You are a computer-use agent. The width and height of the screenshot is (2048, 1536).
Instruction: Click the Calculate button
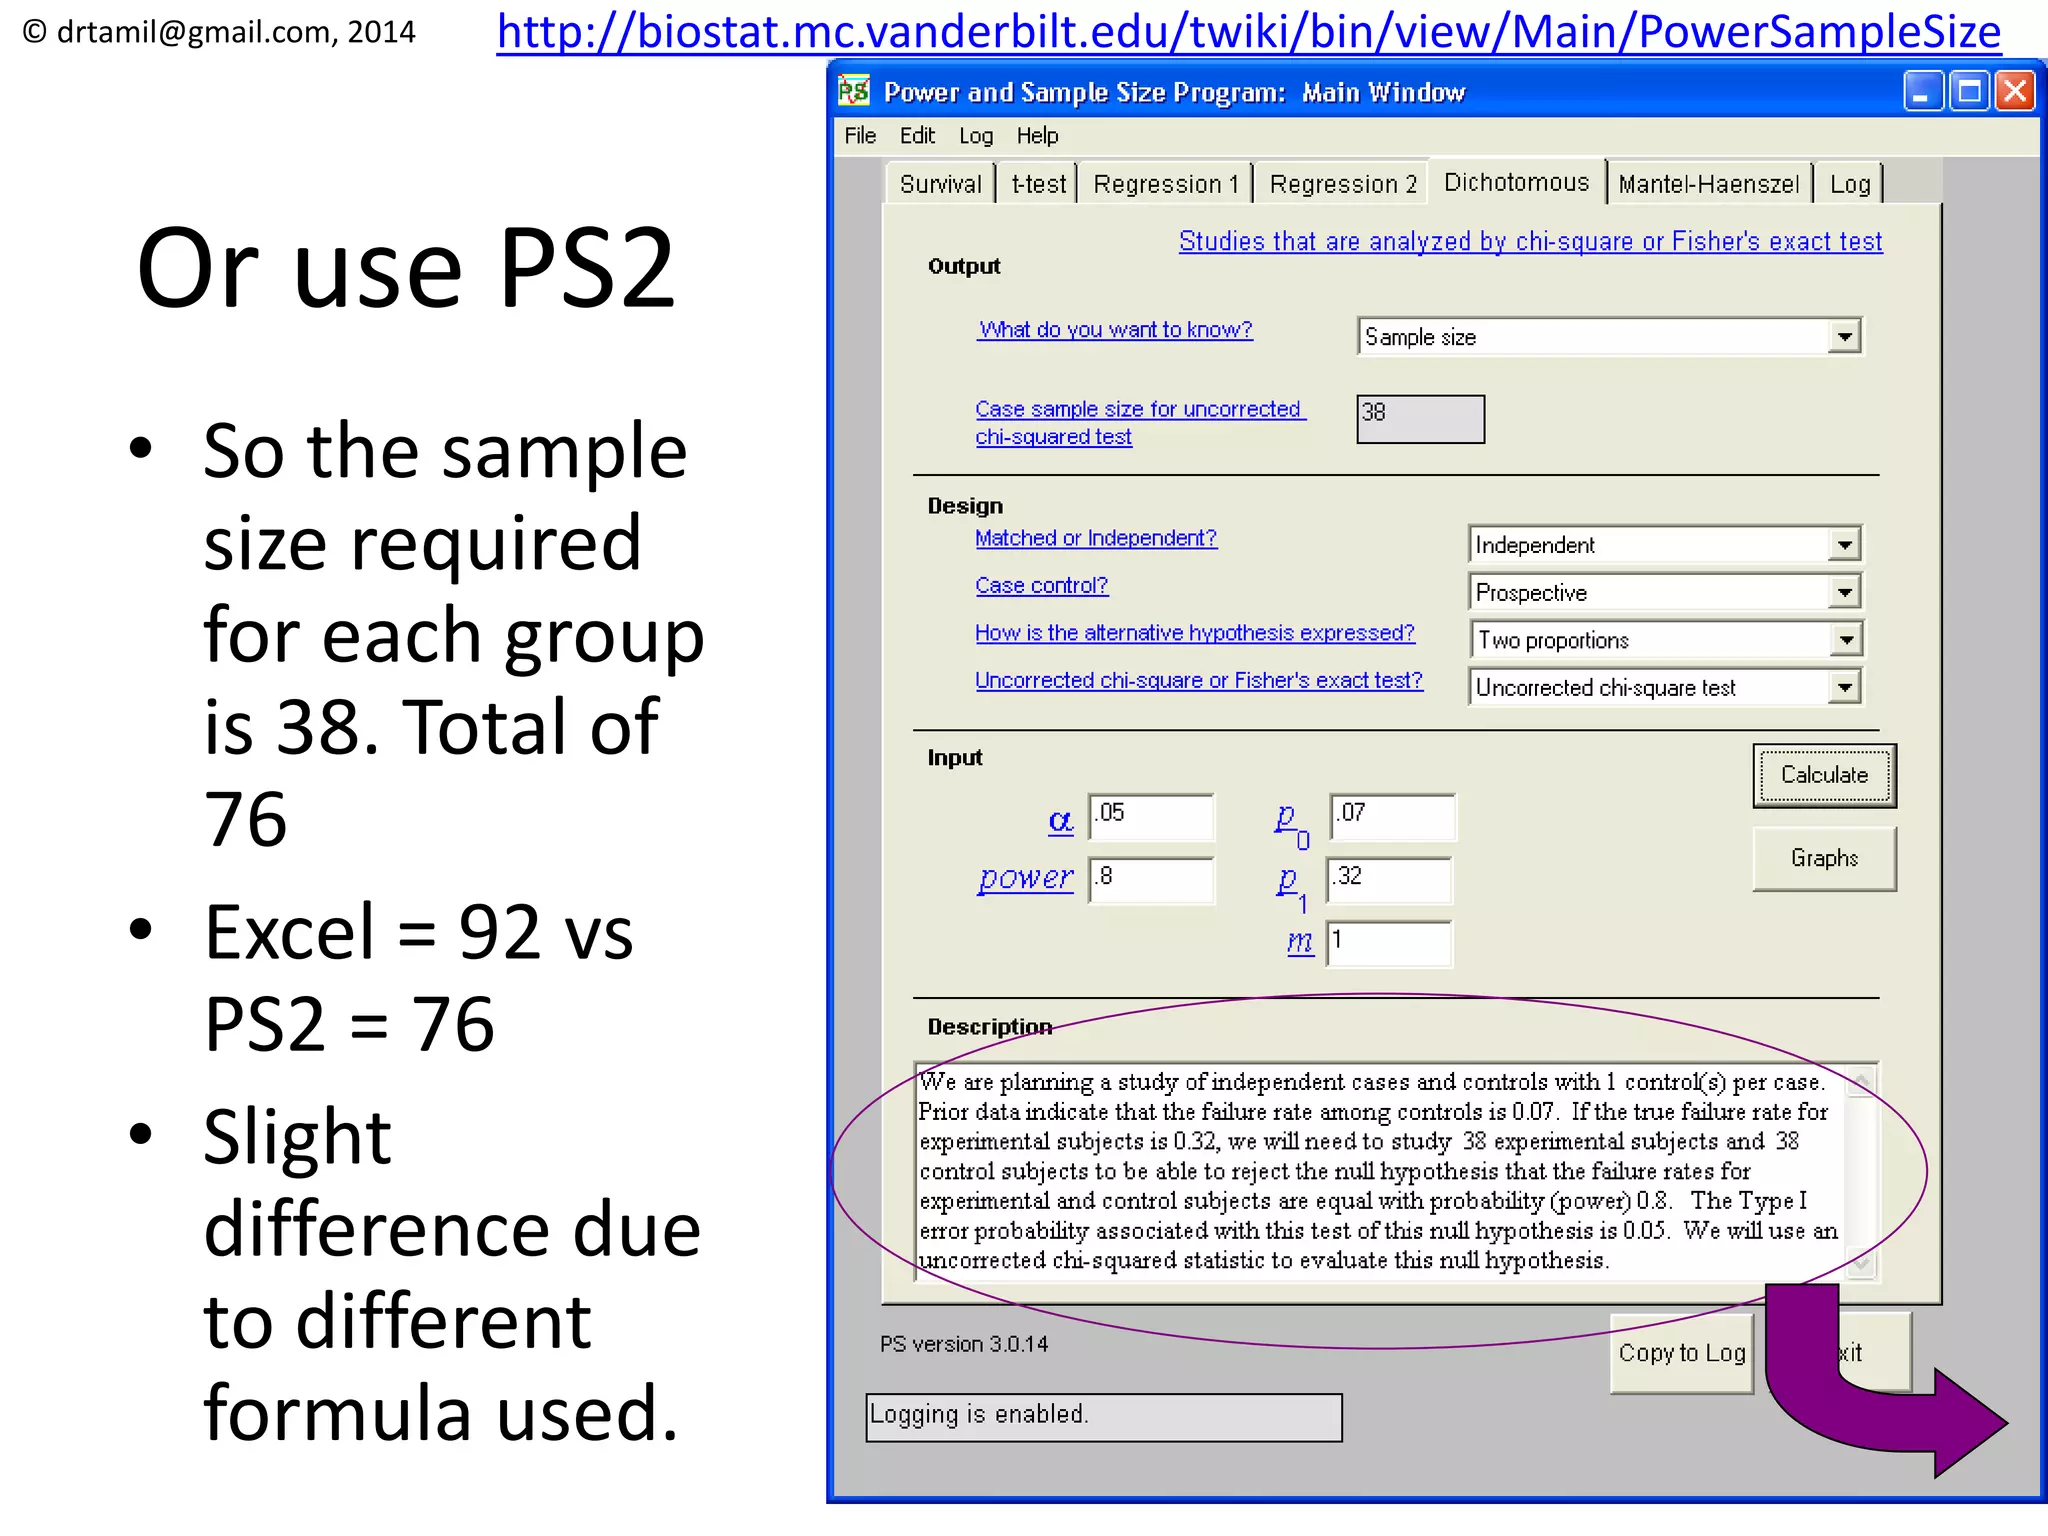1824,775
